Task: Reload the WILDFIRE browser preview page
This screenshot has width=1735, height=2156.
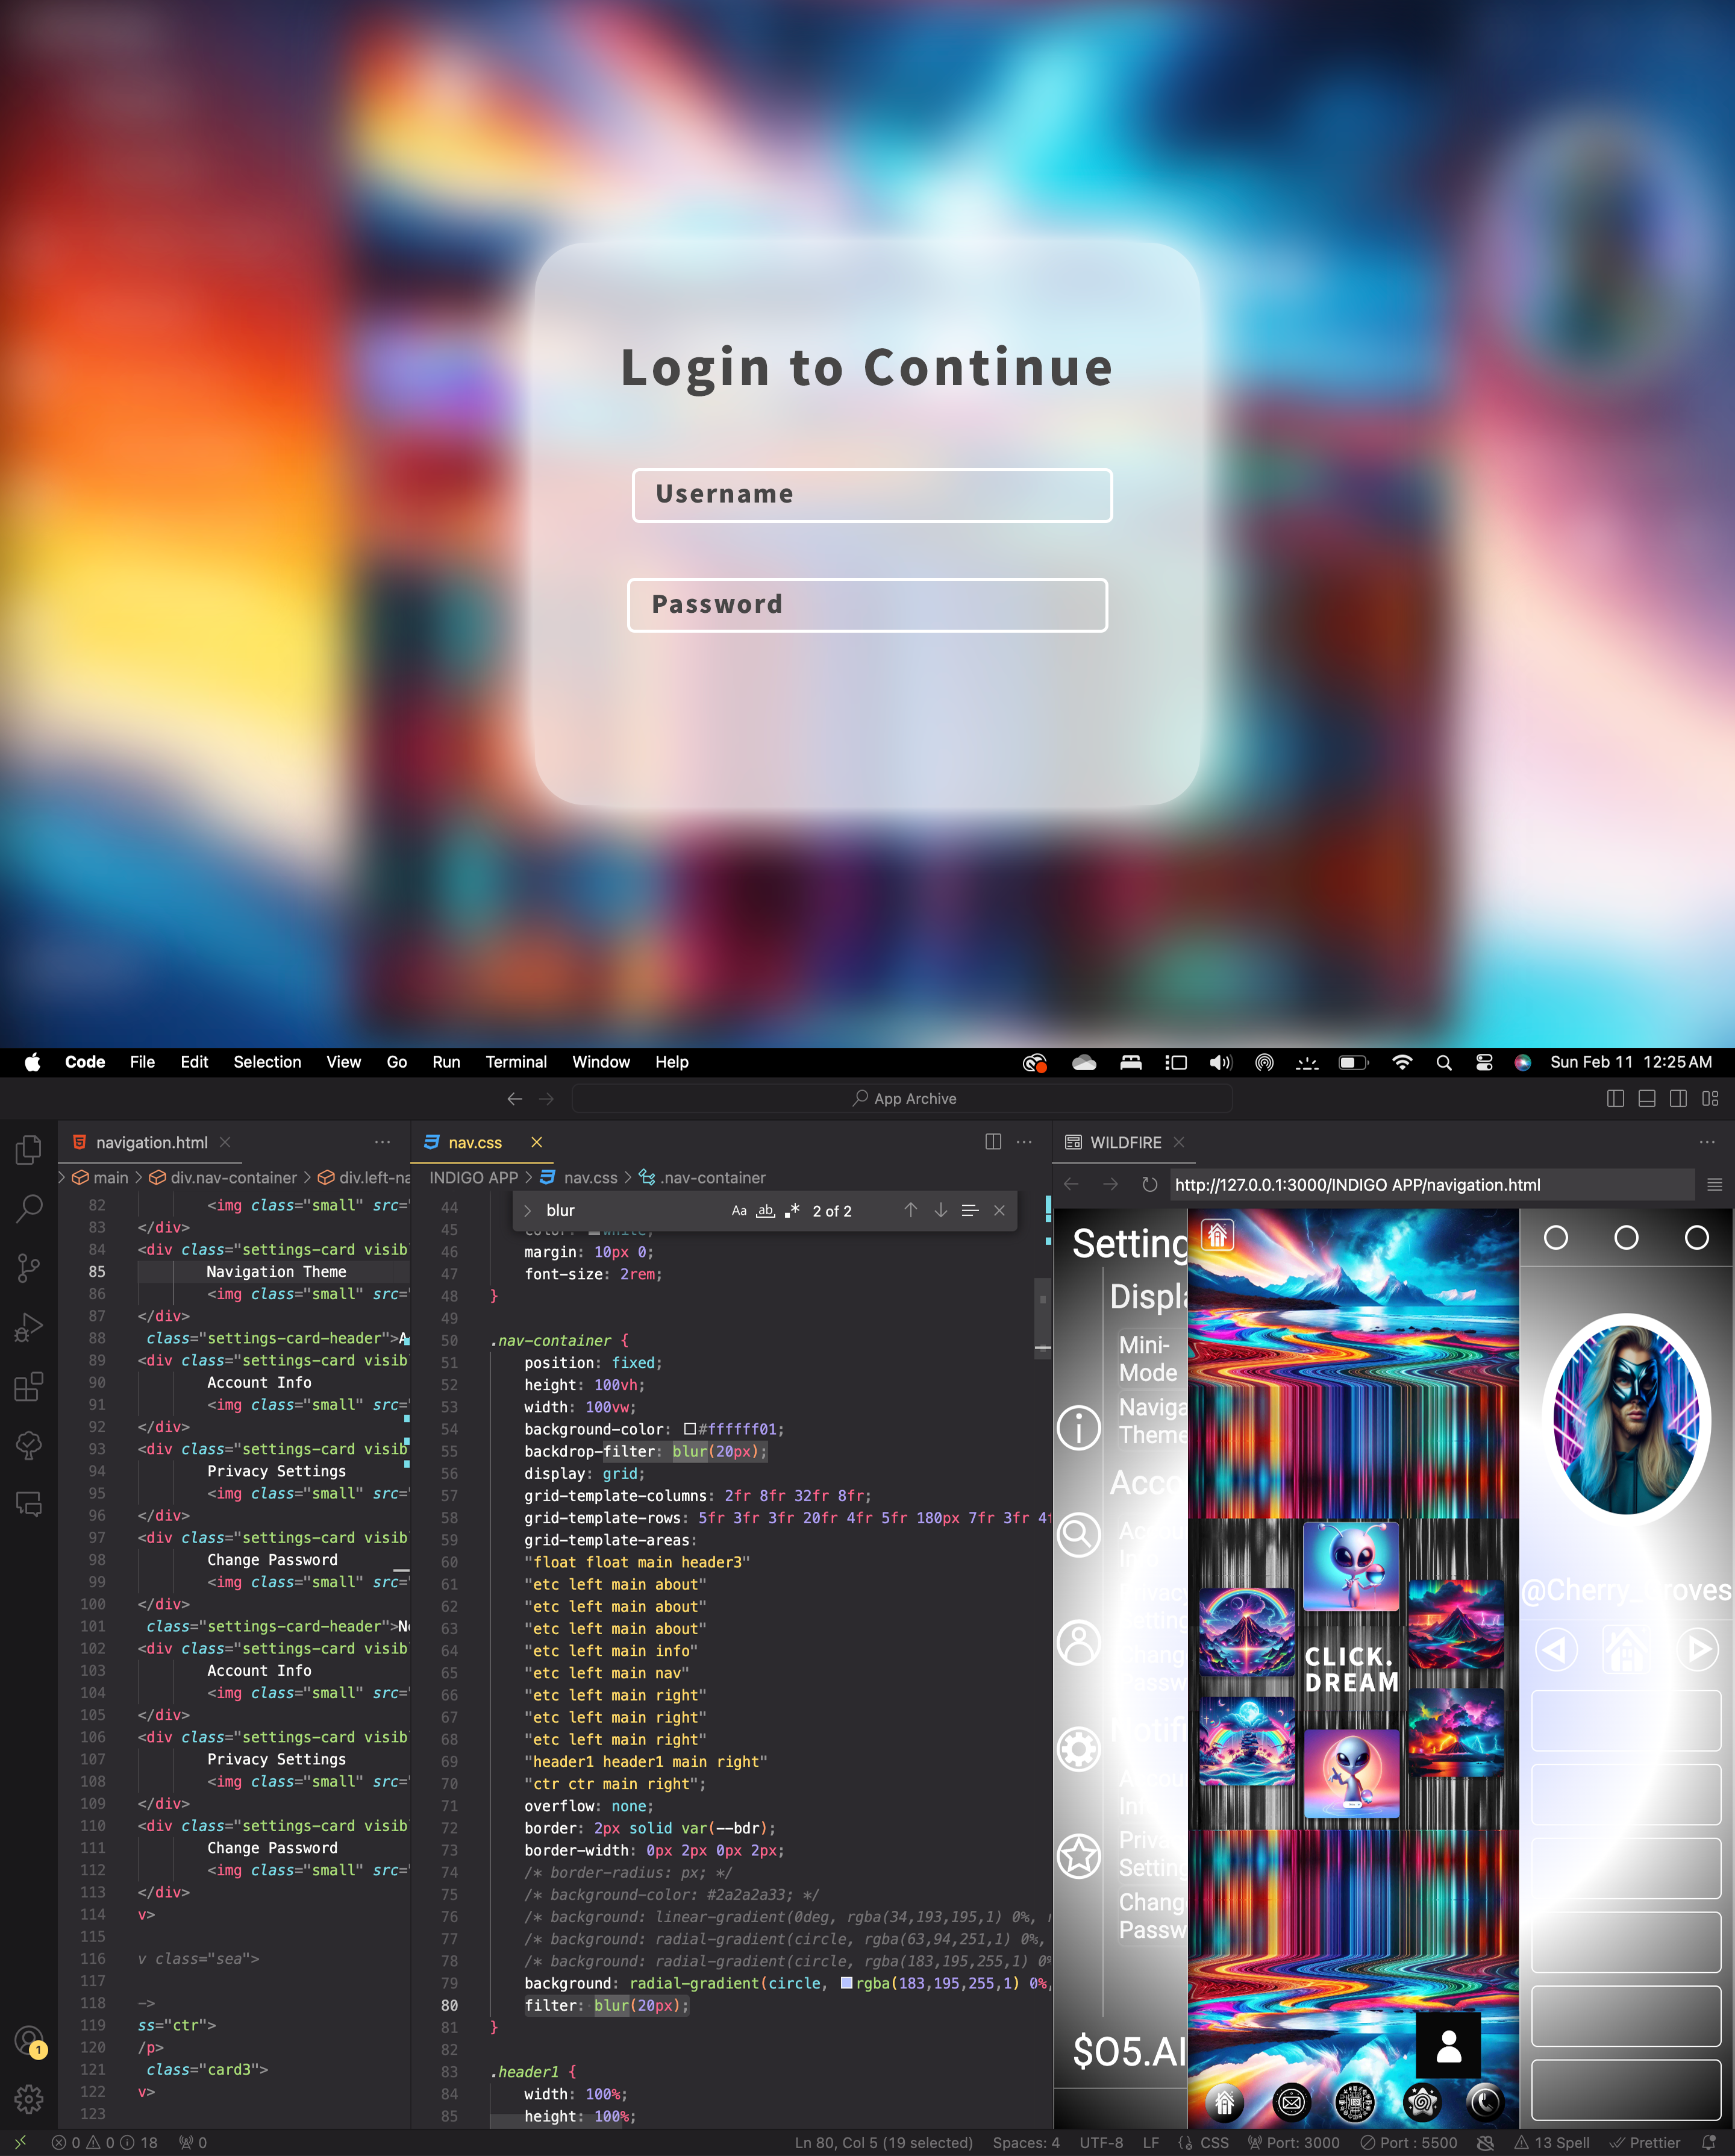Action: [1149, 1185]
